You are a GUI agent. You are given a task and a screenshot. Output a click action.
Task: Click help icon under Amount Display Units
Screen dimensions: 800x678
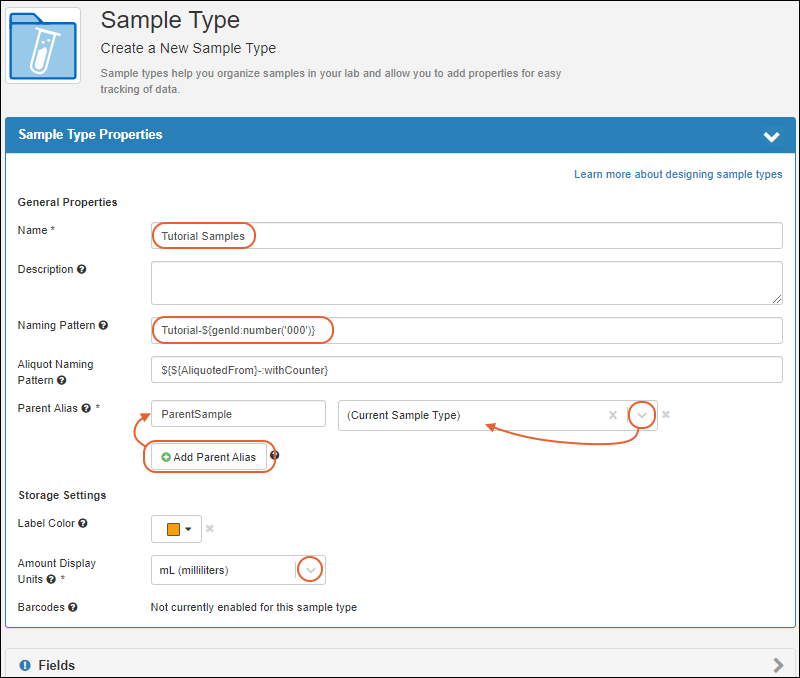(x=51, y=579)
